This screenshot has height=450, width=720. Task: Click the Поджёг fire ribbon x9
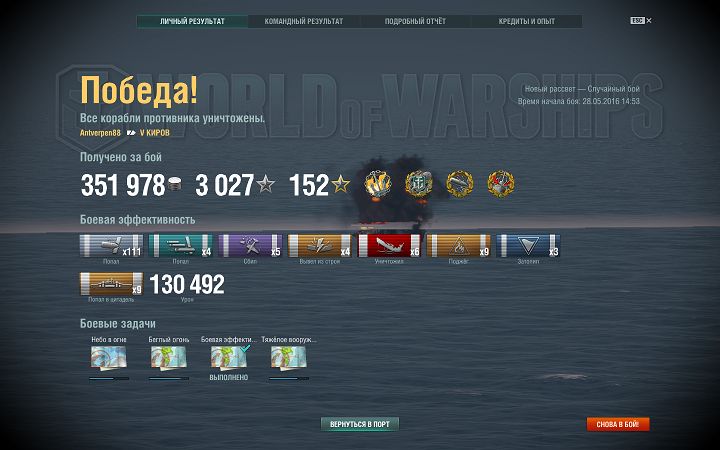458,246
